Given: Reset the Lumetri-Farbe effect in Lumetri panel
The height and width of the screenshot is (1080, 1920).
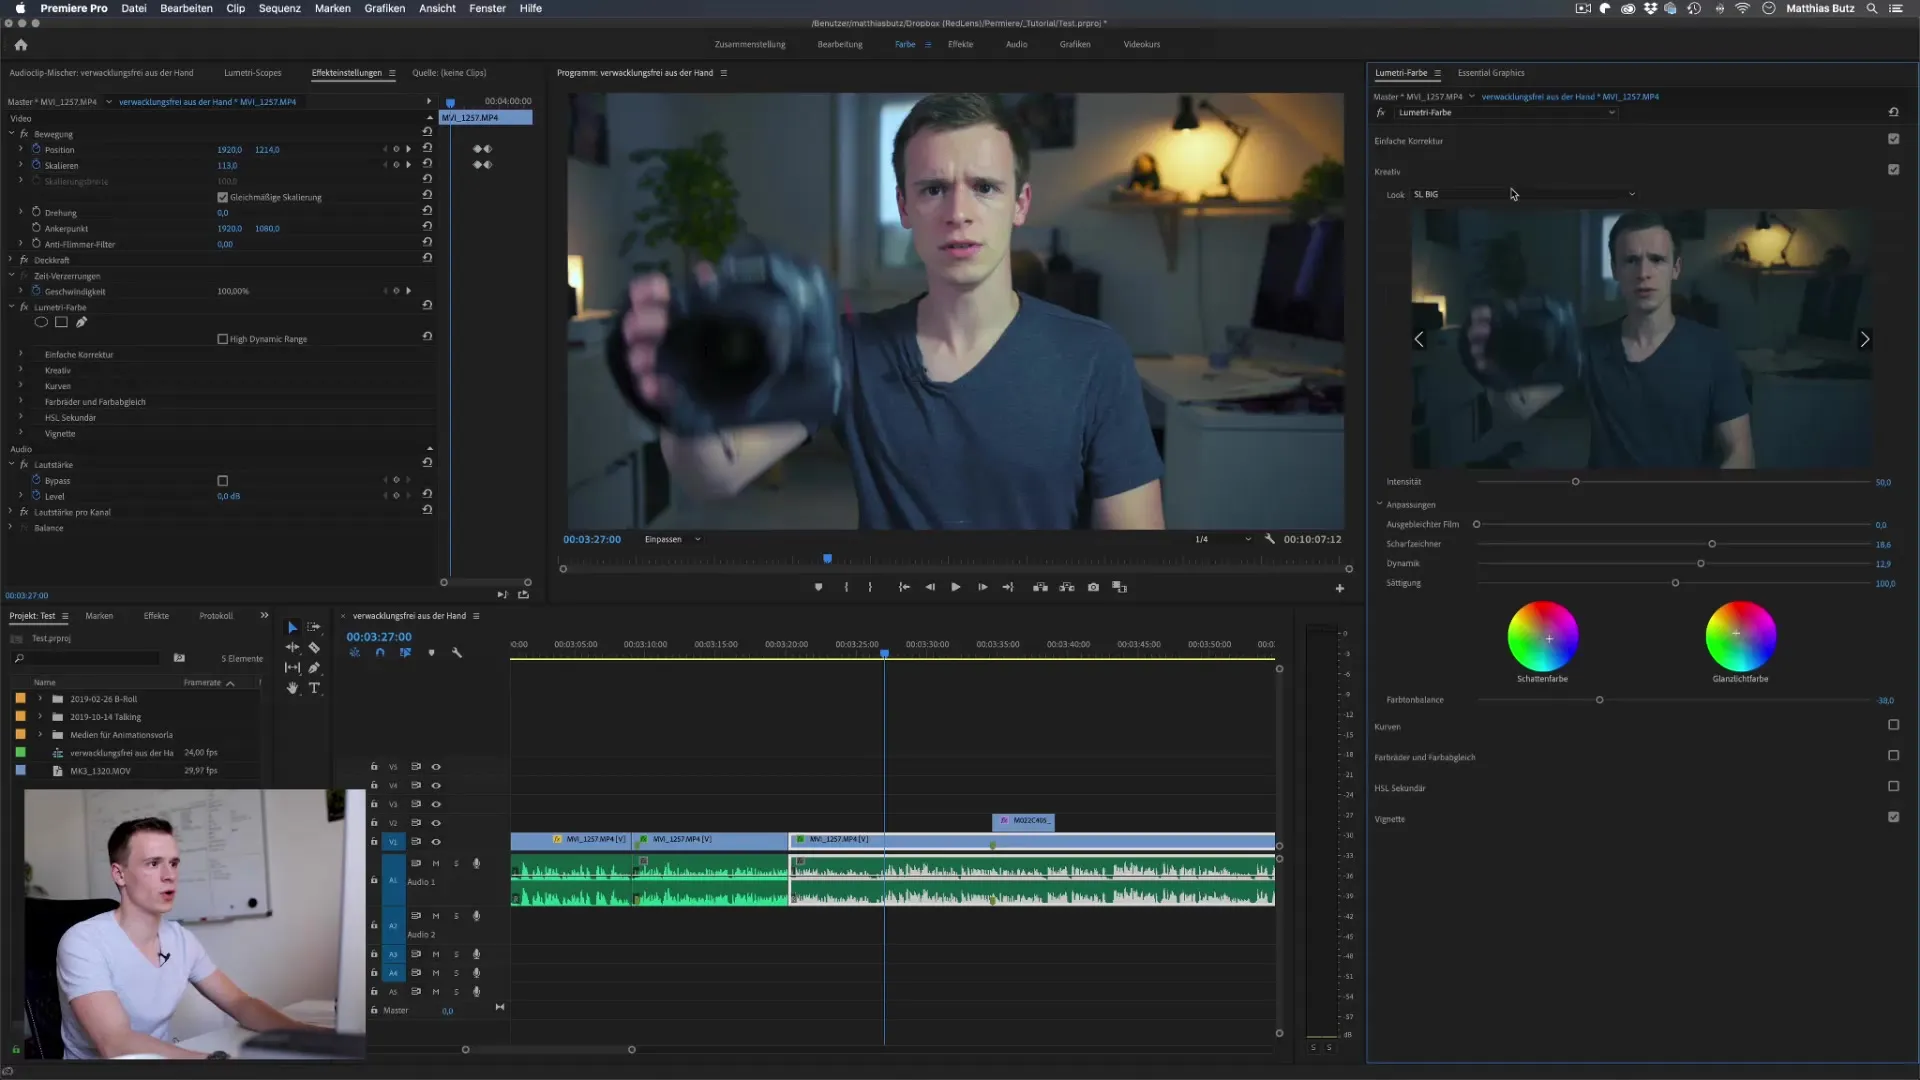Looking at the screenshot, I should click(x=1893, y=112).
